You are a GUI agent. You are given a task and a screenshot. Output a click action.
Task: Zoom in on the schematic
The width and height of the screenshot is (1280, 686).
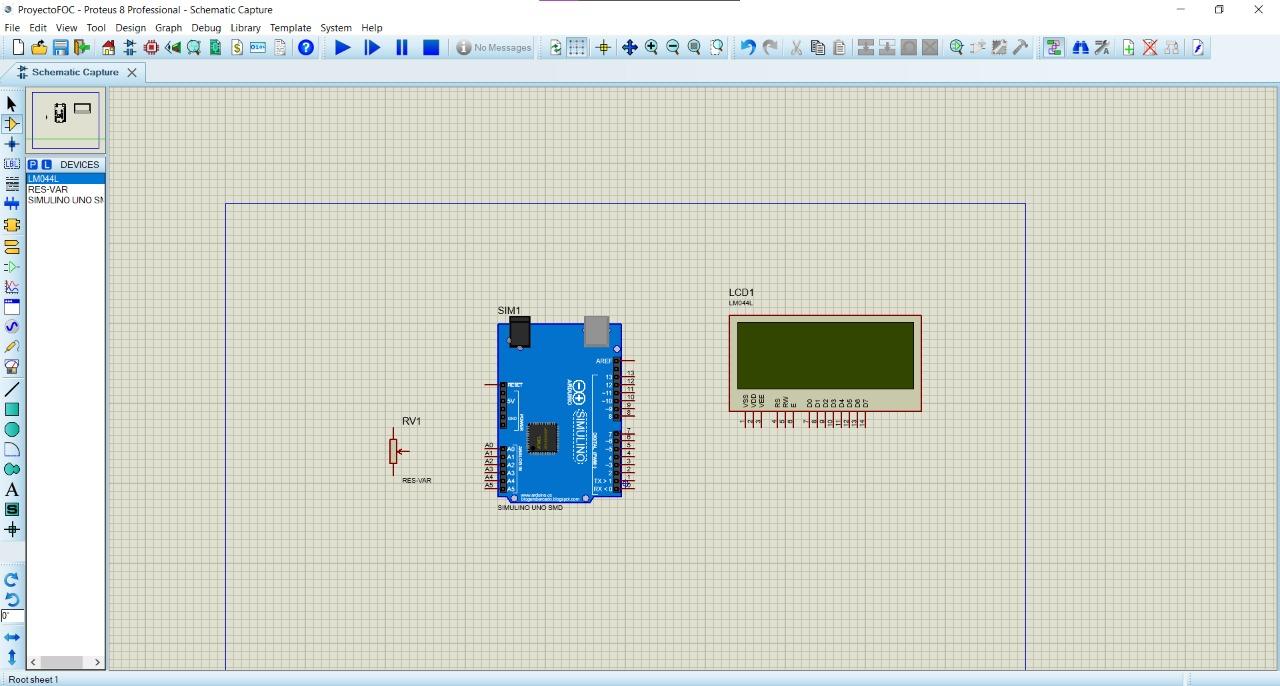(651, 47)
